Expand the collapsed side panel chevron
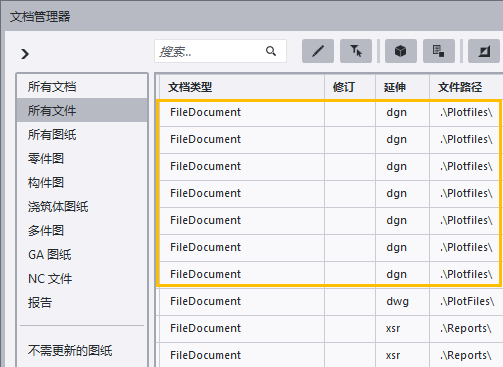Viewport: 503px width, 367px height. (25, 54)
